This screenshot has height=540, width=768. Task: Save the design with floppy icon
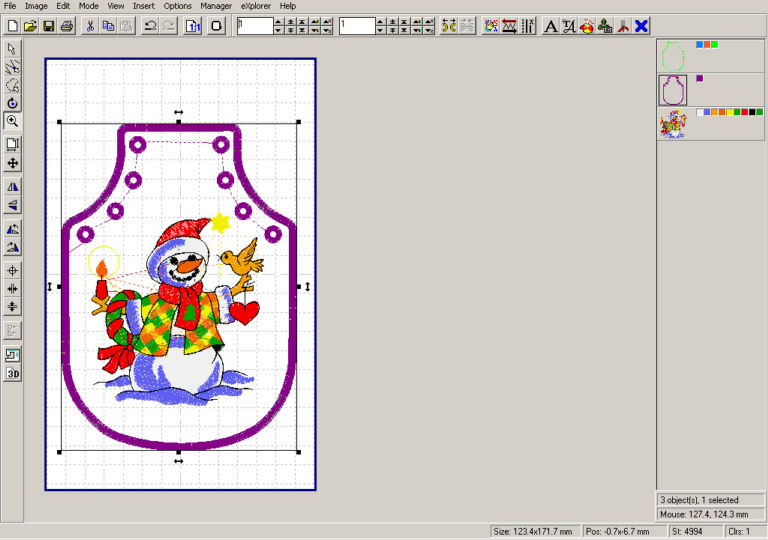[x=48, y=26]
